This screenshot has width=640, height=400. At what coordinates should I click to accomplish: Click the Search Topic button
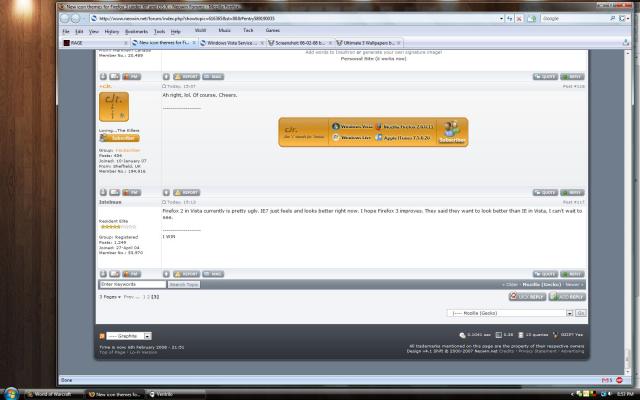click(x=184, y=284)
